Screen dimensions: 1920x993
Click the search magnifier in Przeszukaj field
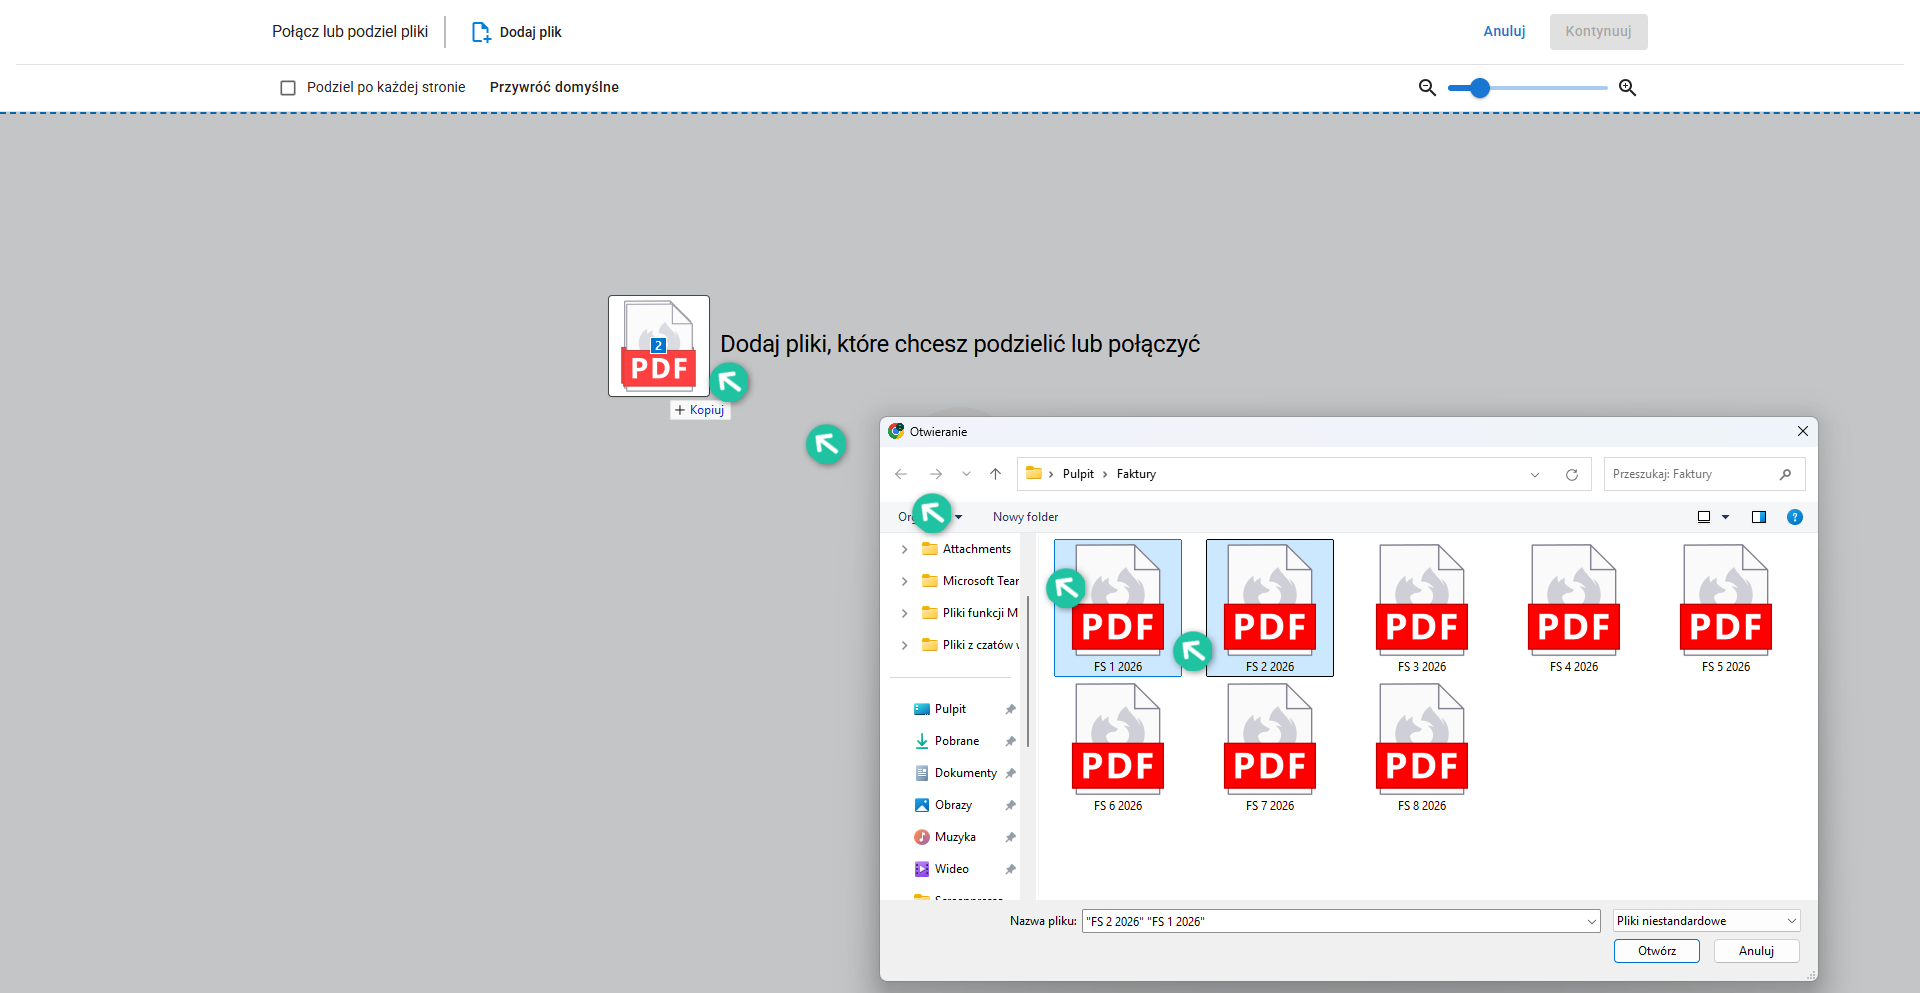point(1785,474)
